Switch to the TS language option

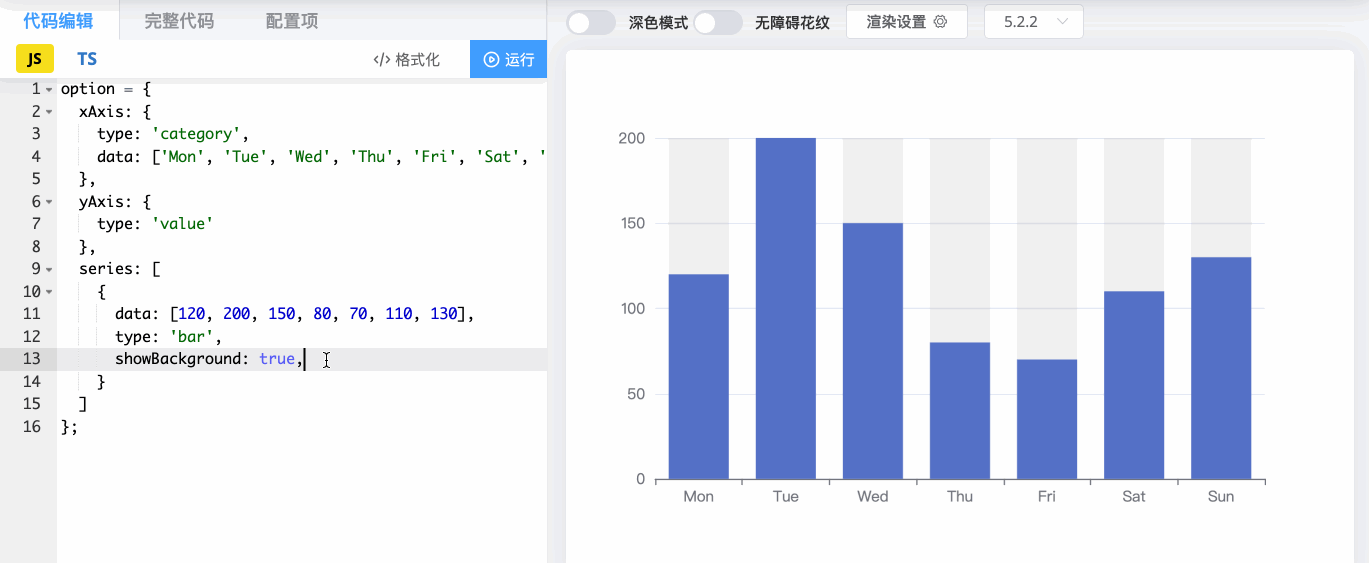click(x=87, y=59)
